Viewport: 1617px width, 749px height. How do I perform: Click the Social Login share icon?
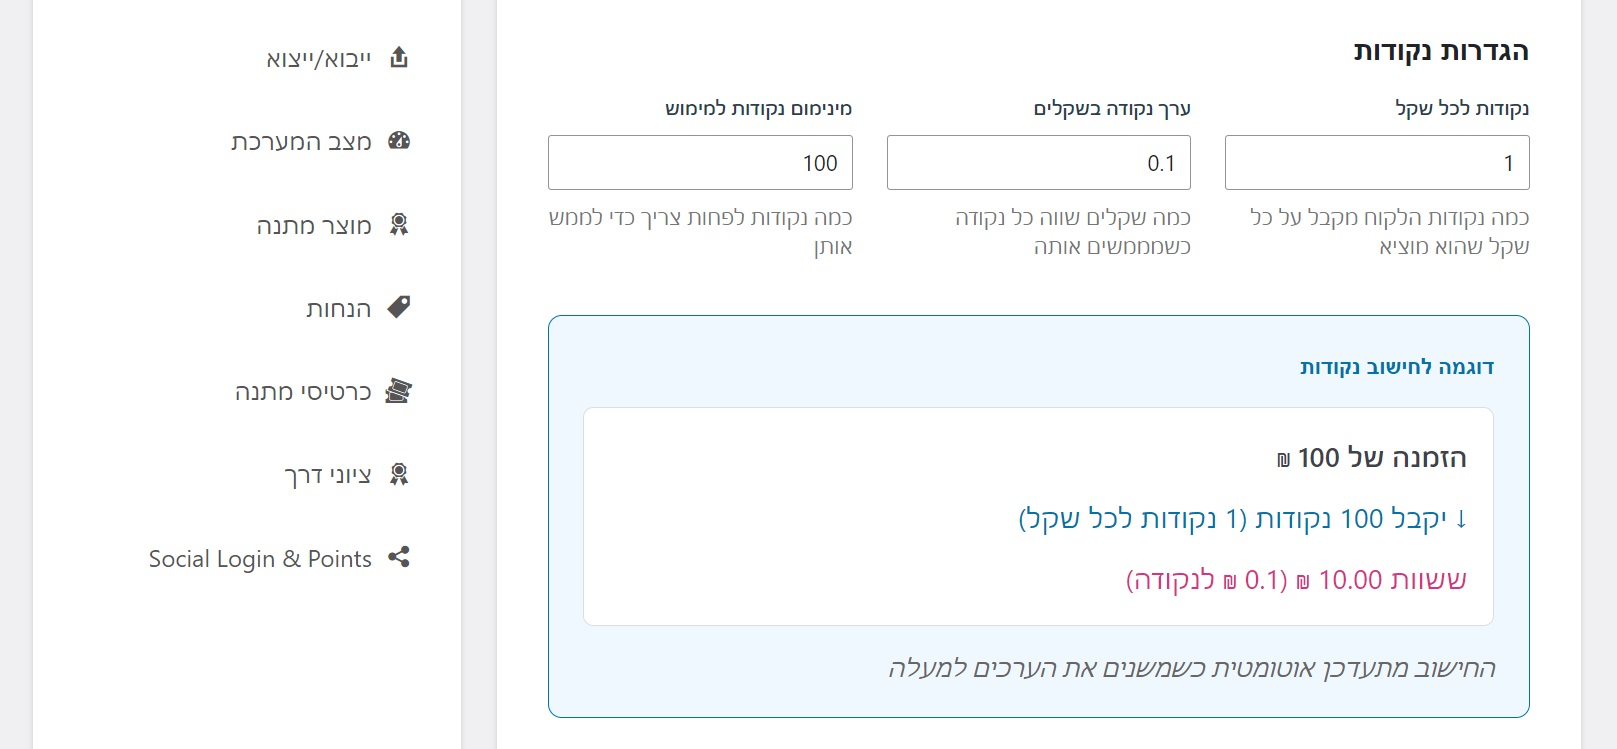click(x=399, y=557)
